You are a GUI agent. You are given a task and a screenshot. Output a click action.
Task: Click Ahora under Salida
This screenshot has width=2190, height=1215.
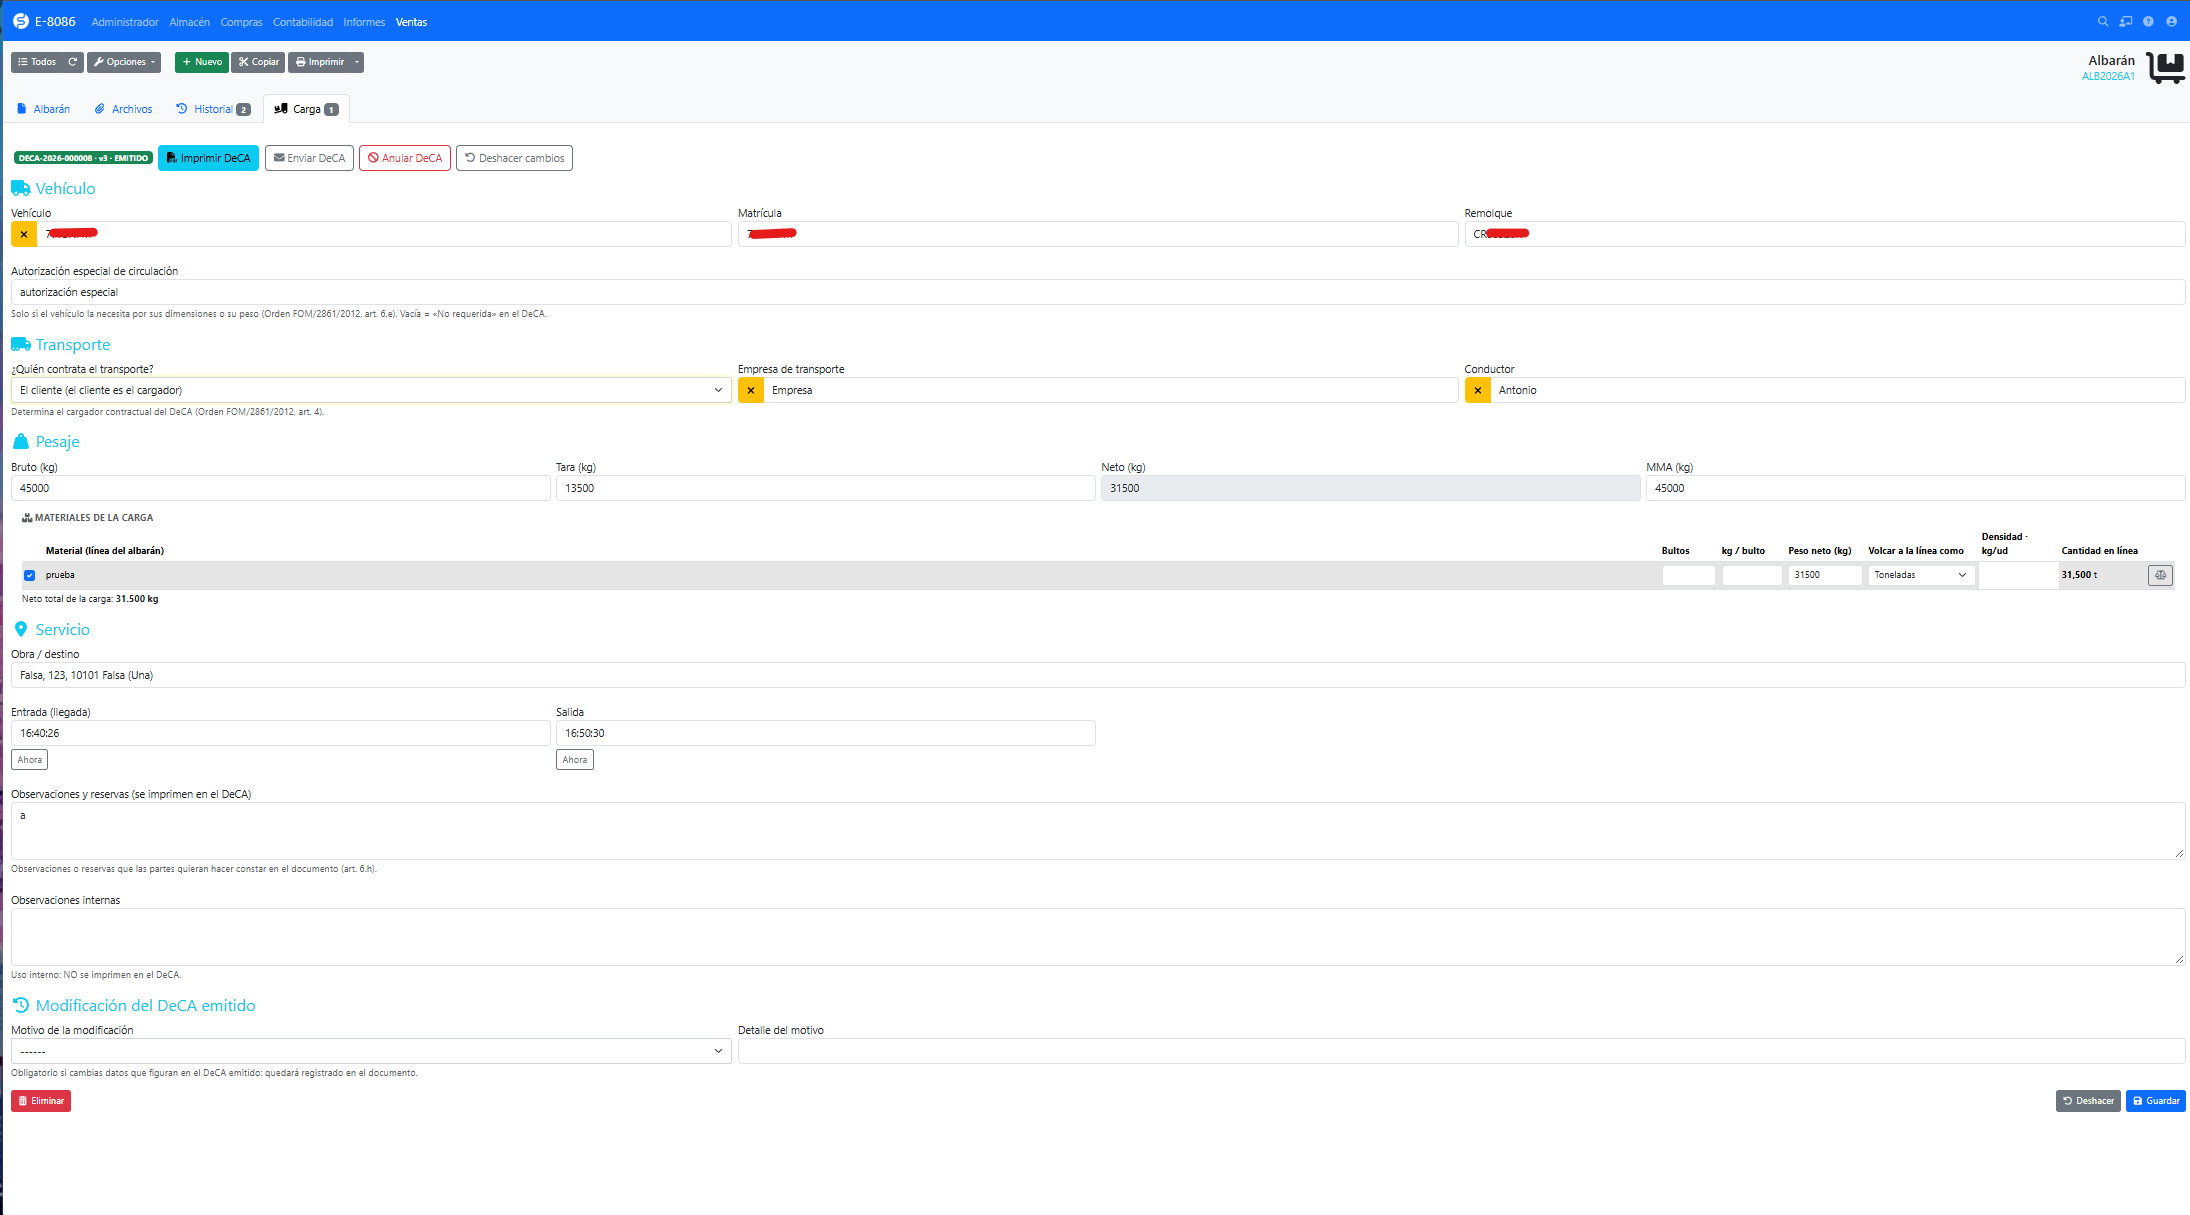tap(574, 760)
